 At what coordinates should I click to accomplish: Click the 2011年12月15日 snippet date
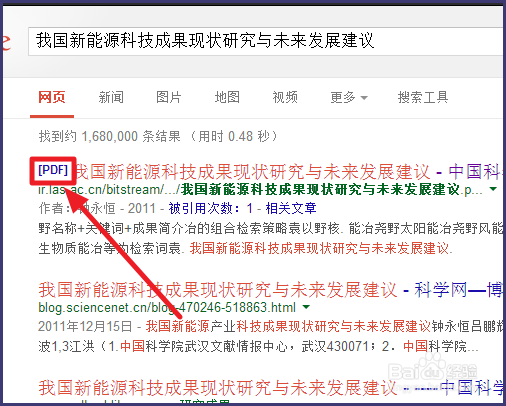click(85, 326)
